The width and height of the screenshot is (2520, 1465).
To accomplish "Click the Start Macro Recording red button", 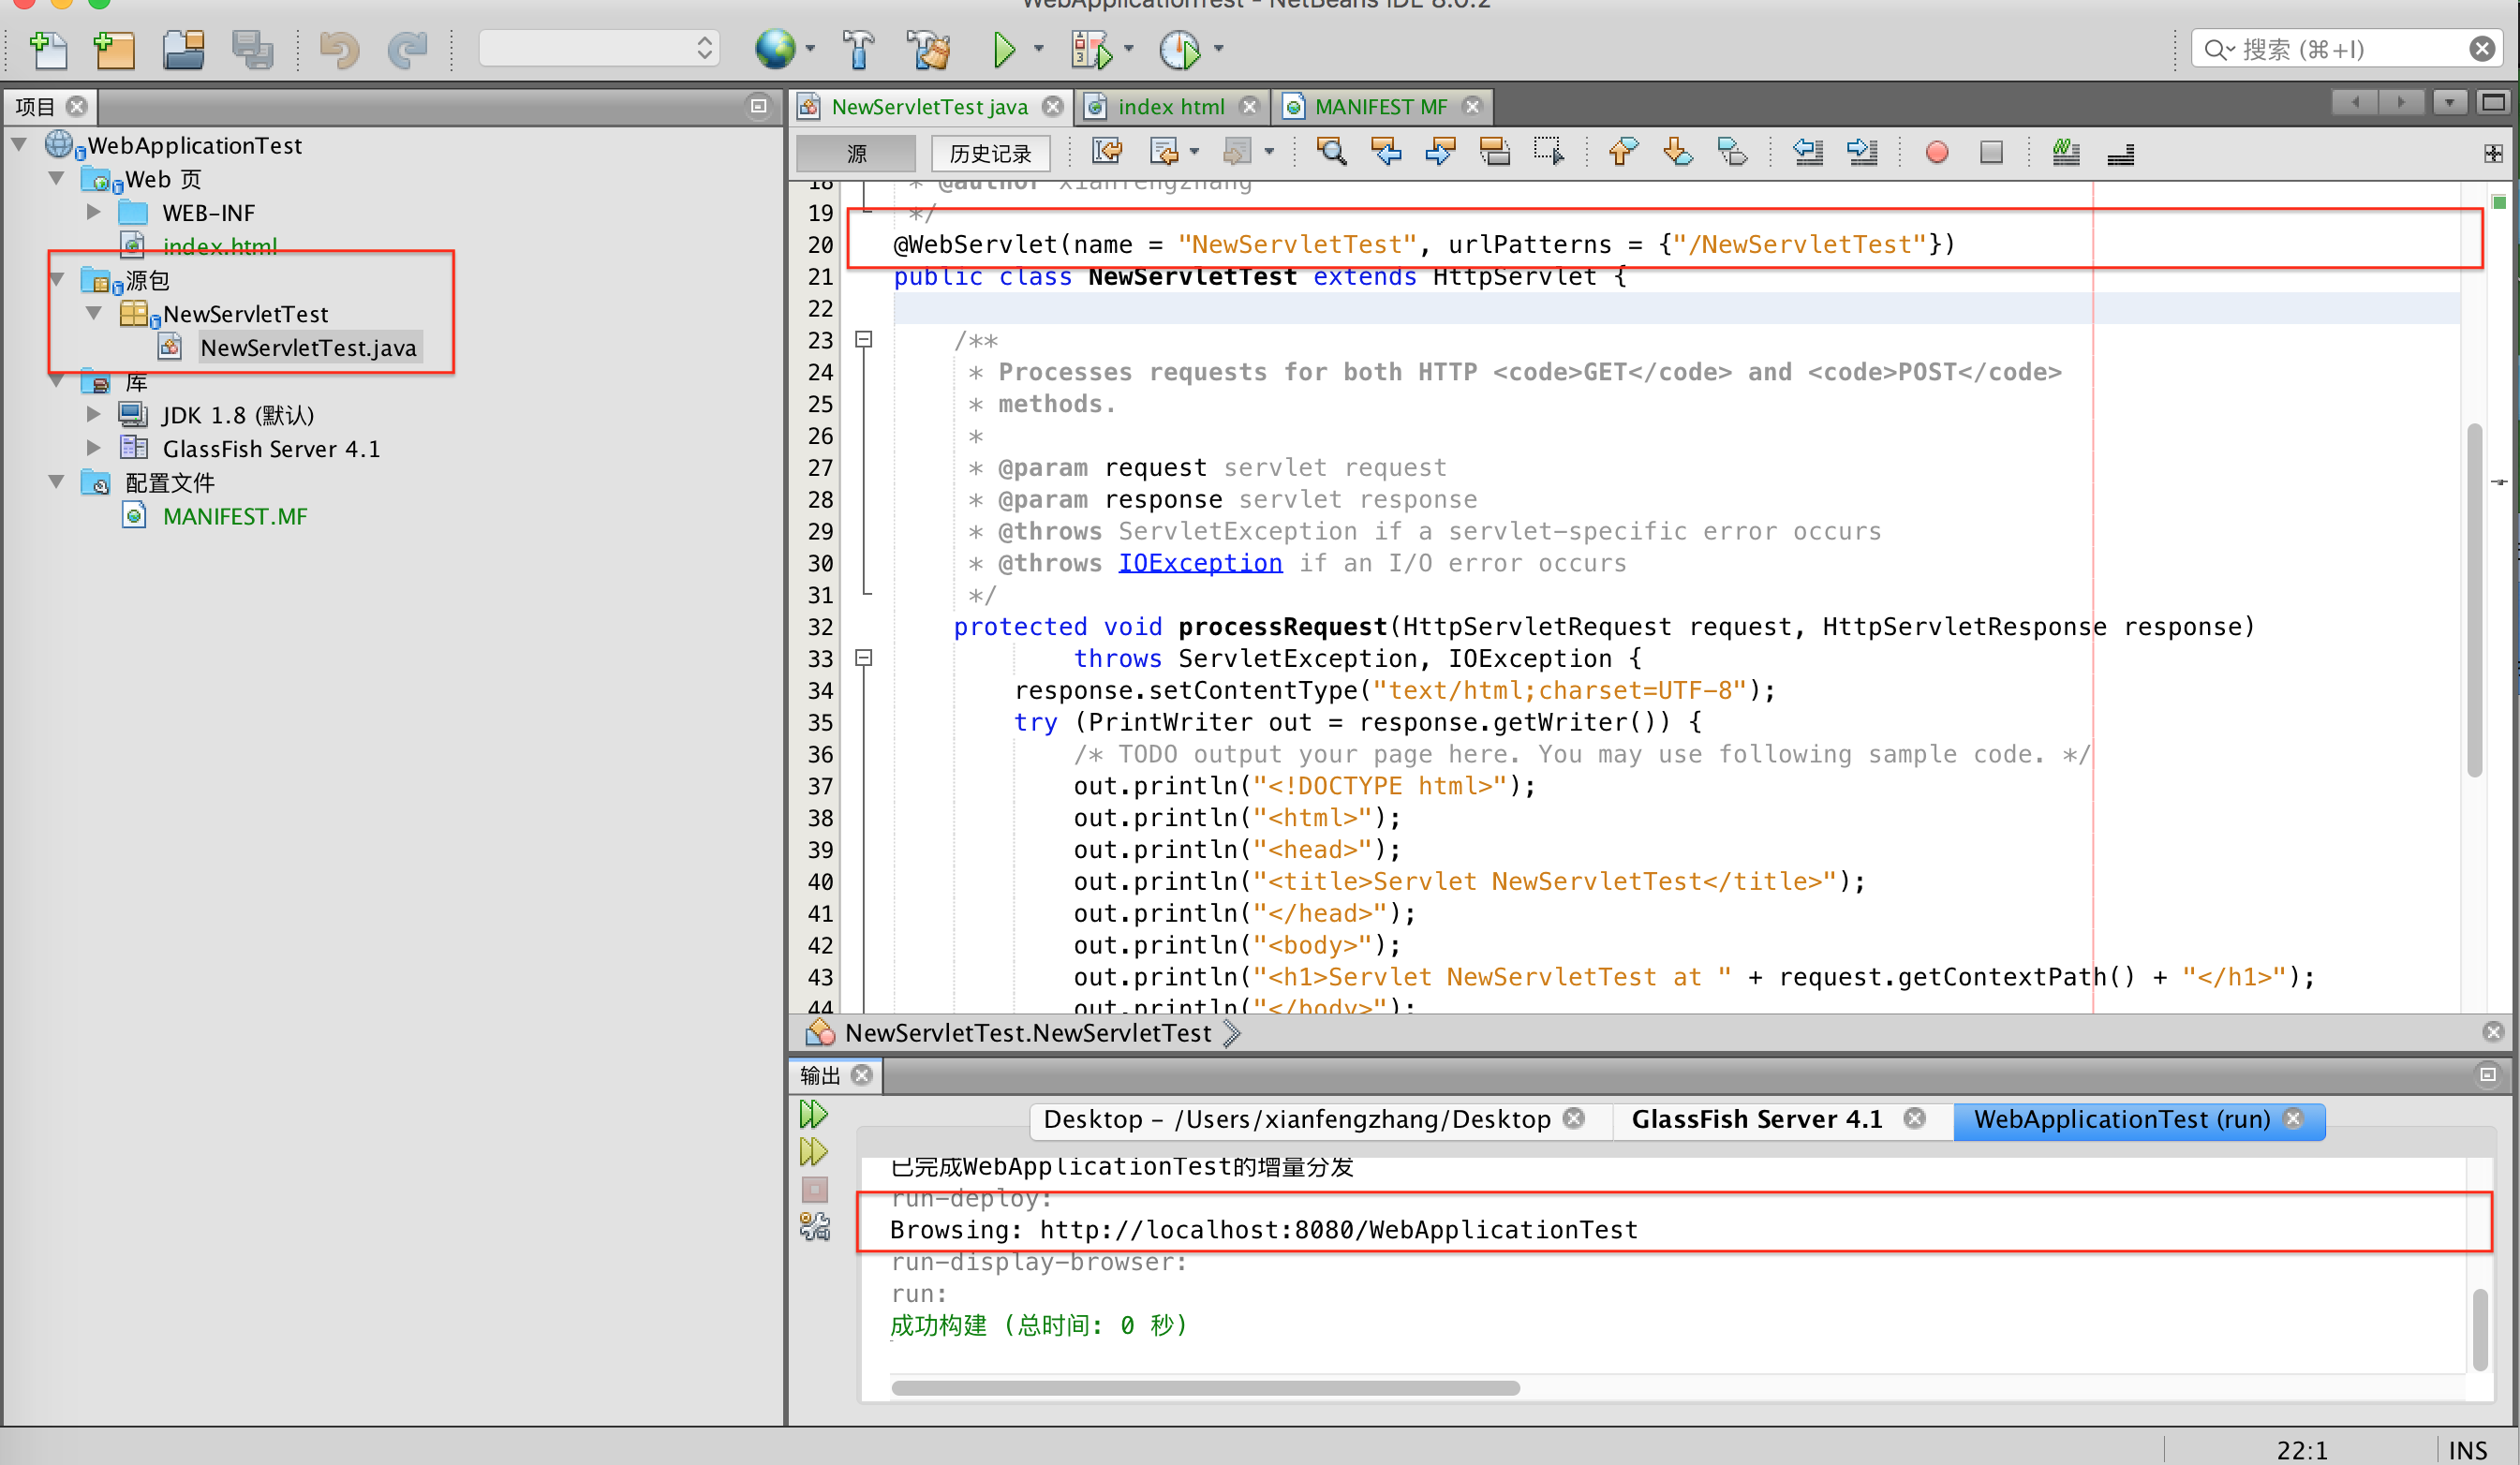I will (x=1937, y=152).
